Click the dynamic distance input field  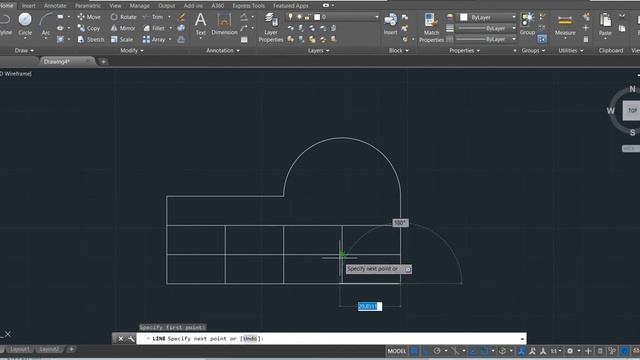click(370, 307)
